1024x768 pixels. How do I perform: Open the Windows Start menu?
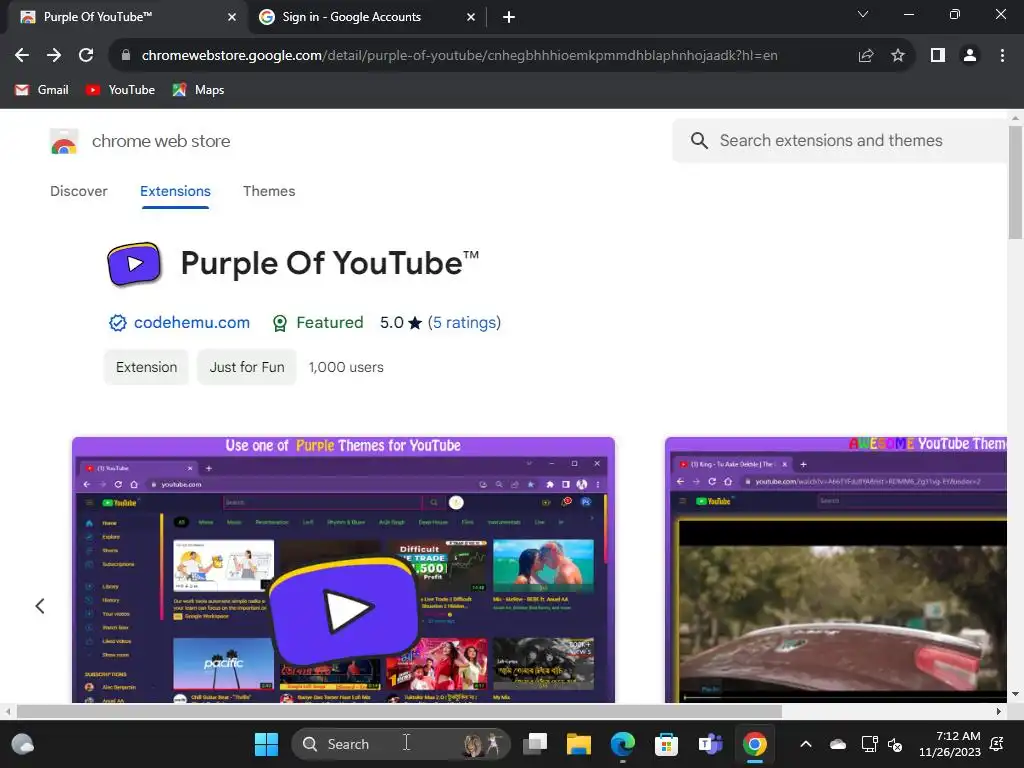coord(266,744)
